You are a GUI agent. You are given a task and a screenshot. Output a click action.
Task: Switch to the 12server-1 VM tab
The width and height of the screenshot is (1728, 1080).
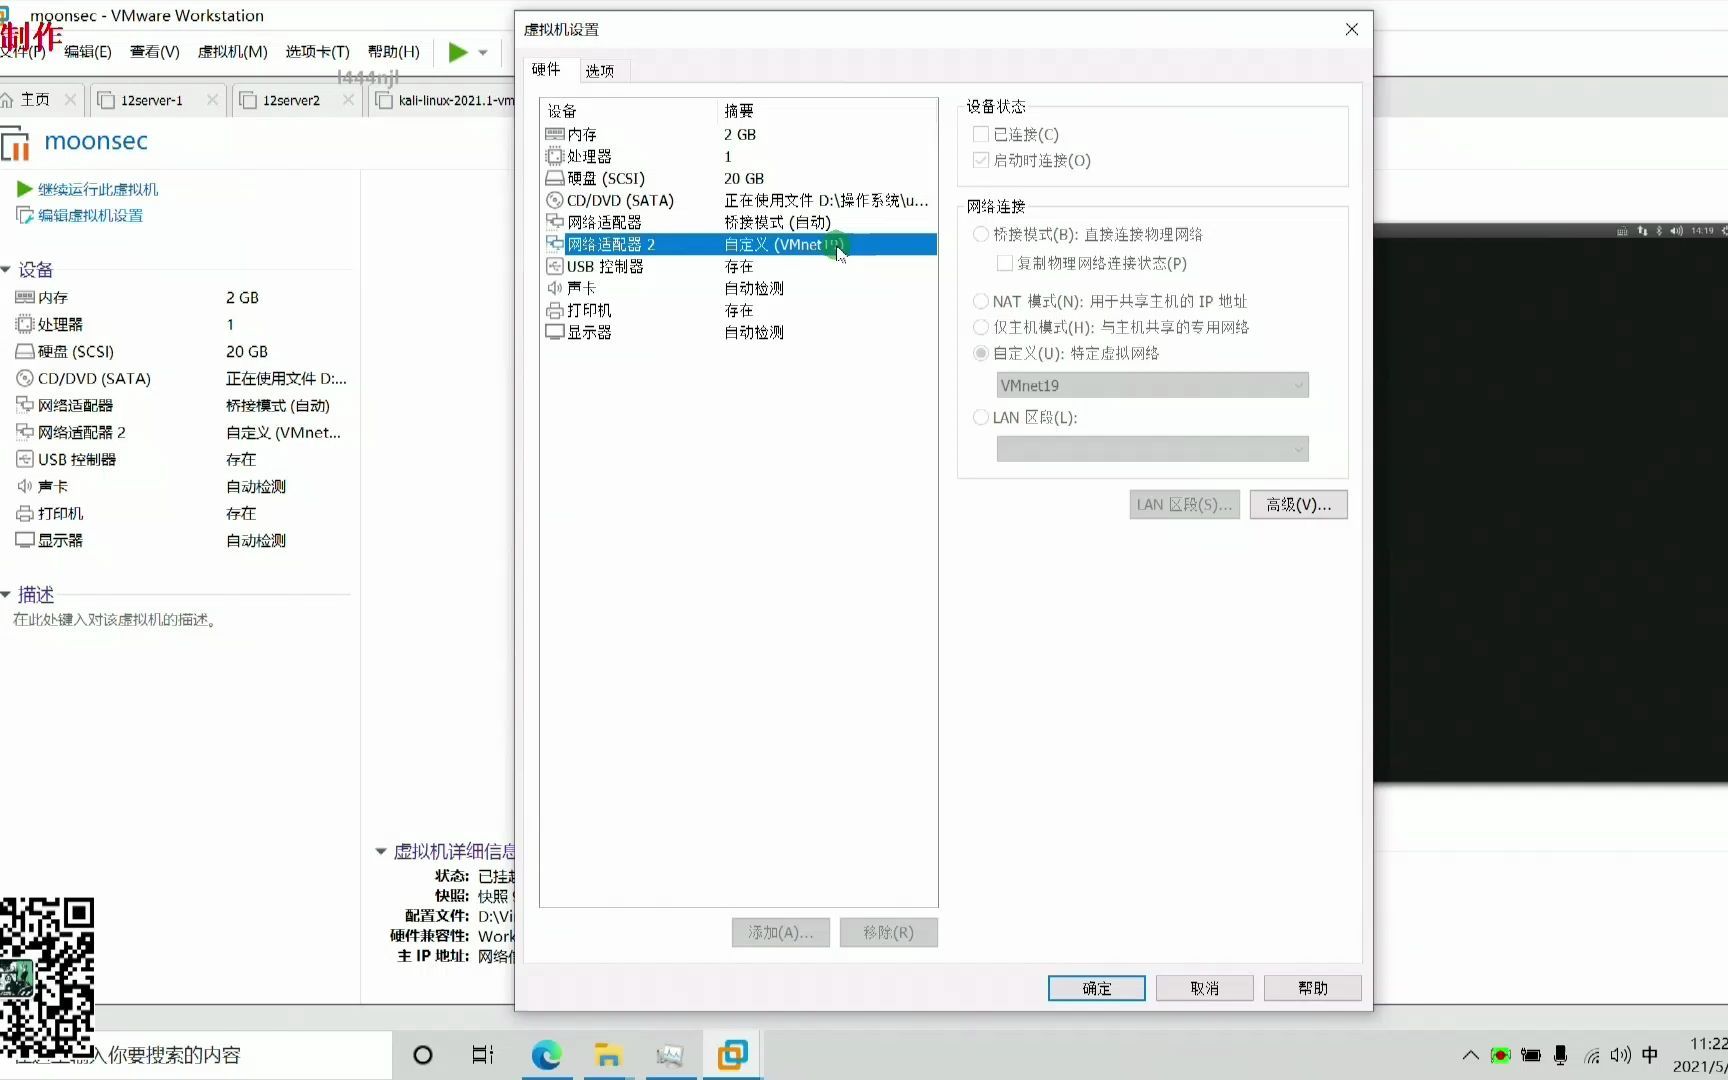(x=152, y=100)
